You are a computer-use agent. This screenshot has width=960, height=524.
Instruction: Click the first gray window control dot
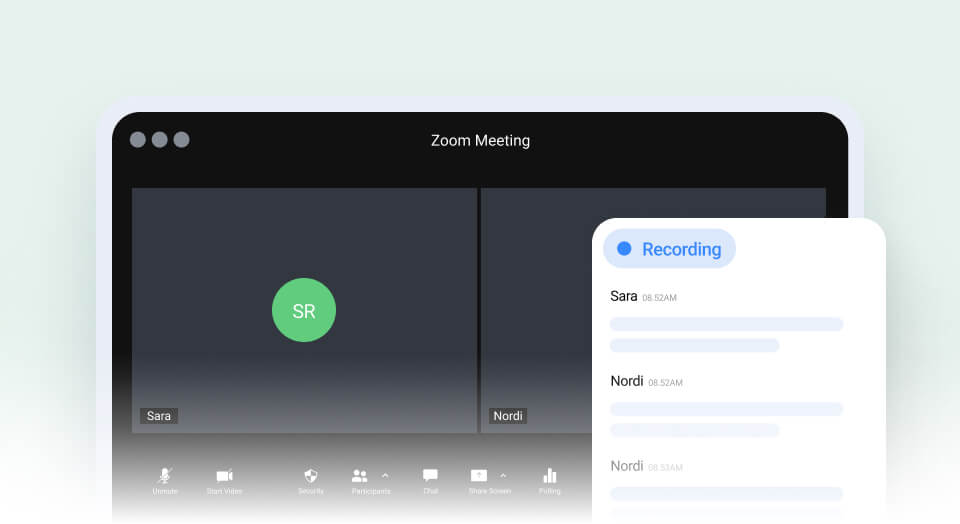(138, 140)
